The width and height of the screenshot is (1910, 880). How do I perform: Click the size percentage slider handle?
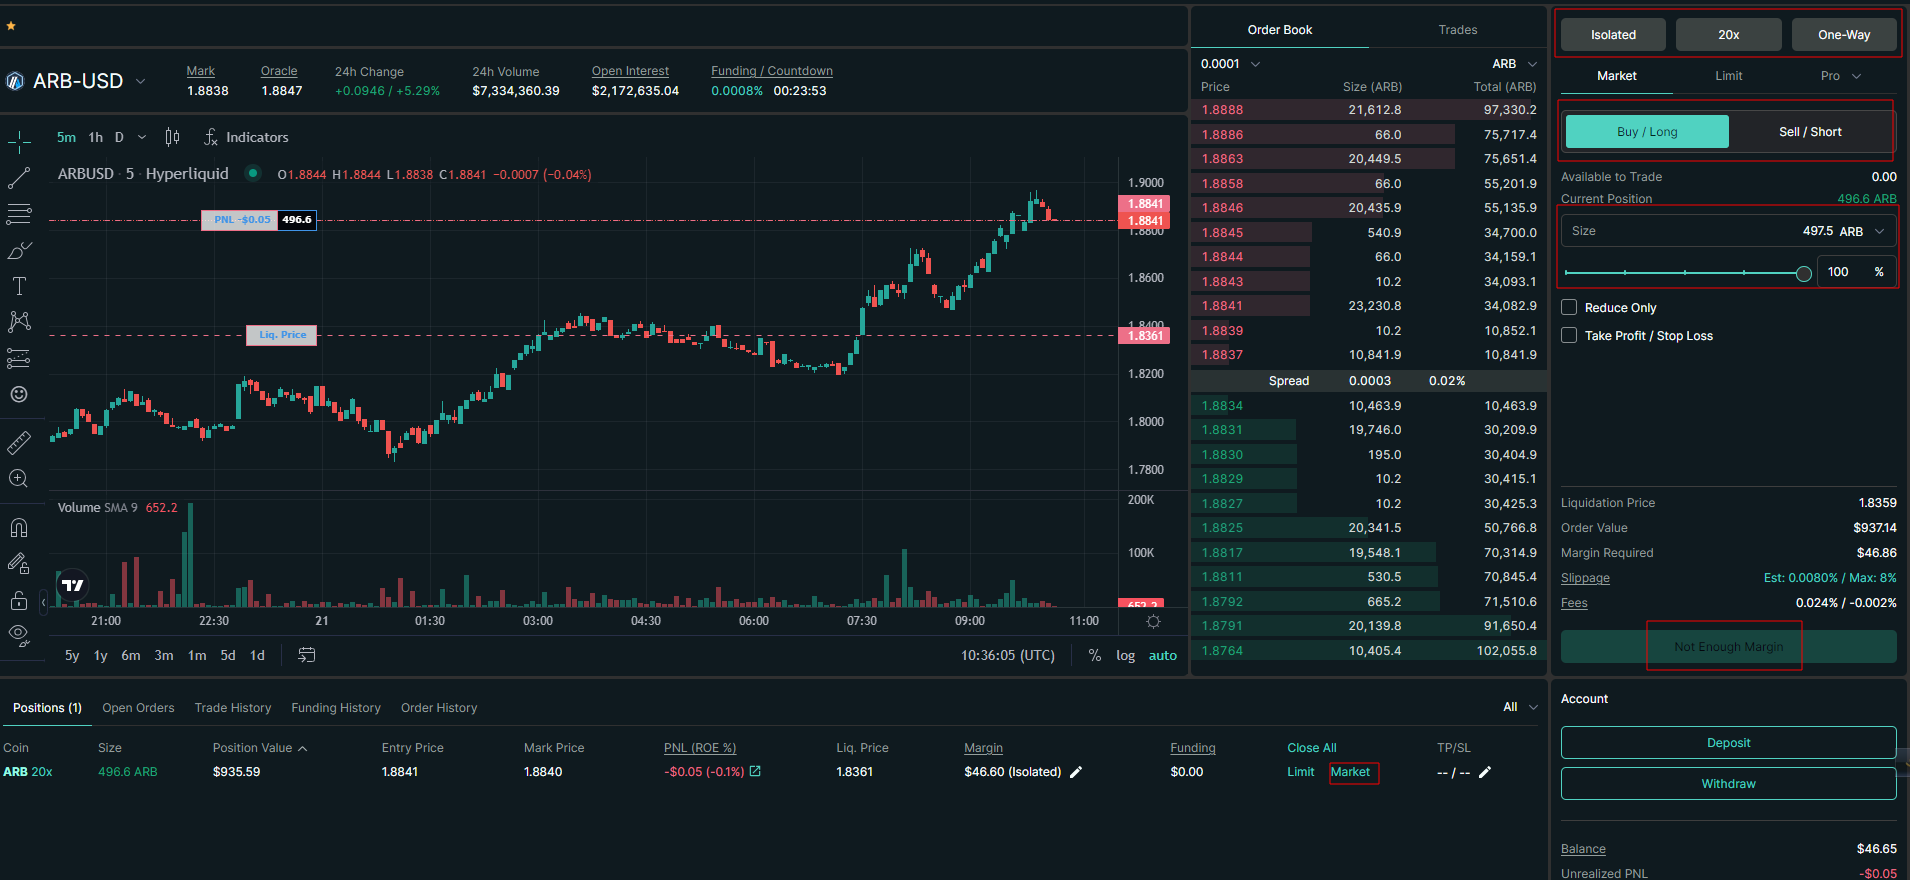click(1803, 273)
